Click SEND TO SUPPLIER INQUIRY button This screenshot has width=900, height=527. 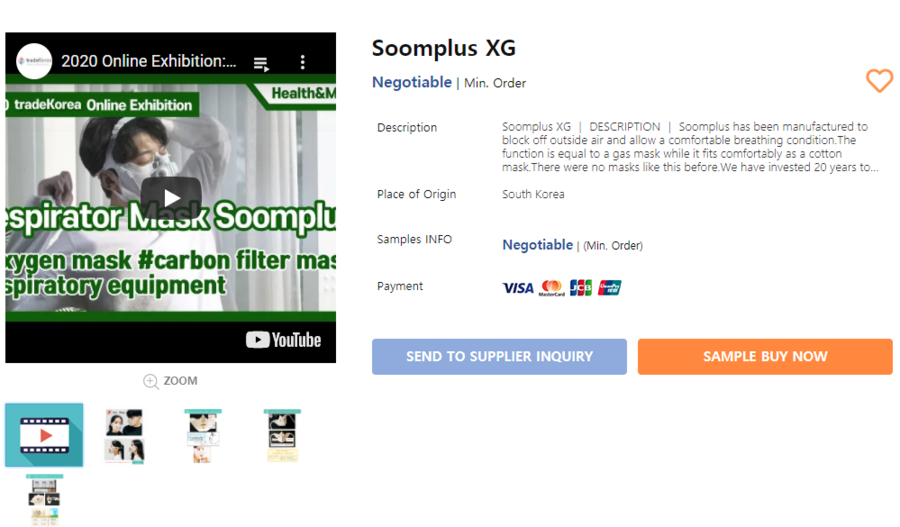[x=499, y=356]
